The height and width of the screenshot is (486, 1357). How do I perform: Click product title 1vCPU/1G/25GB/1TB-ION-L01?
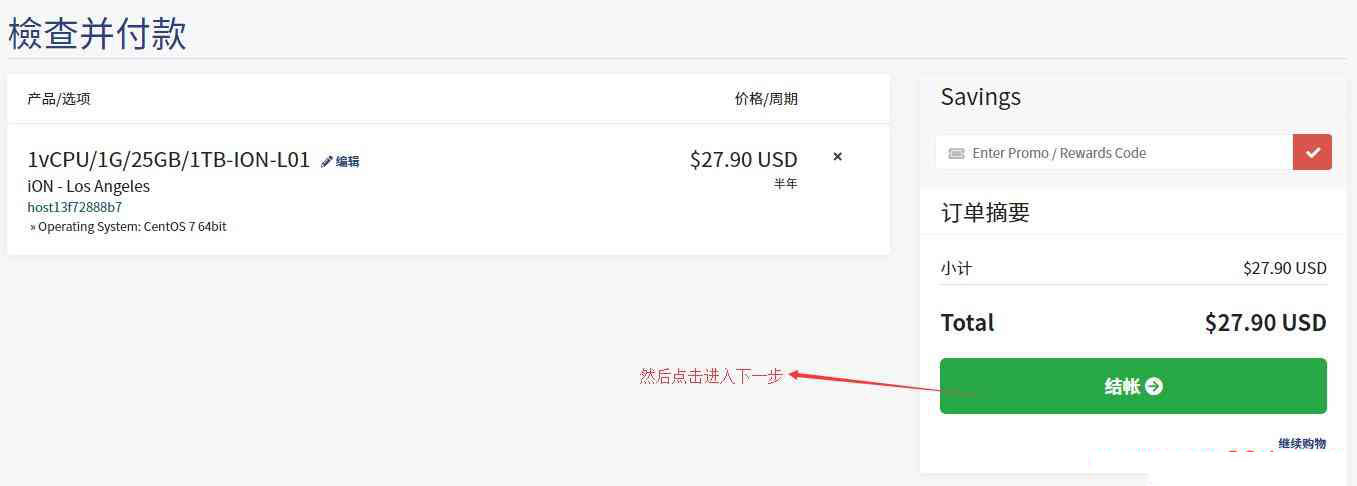click(x=169, y=159)
